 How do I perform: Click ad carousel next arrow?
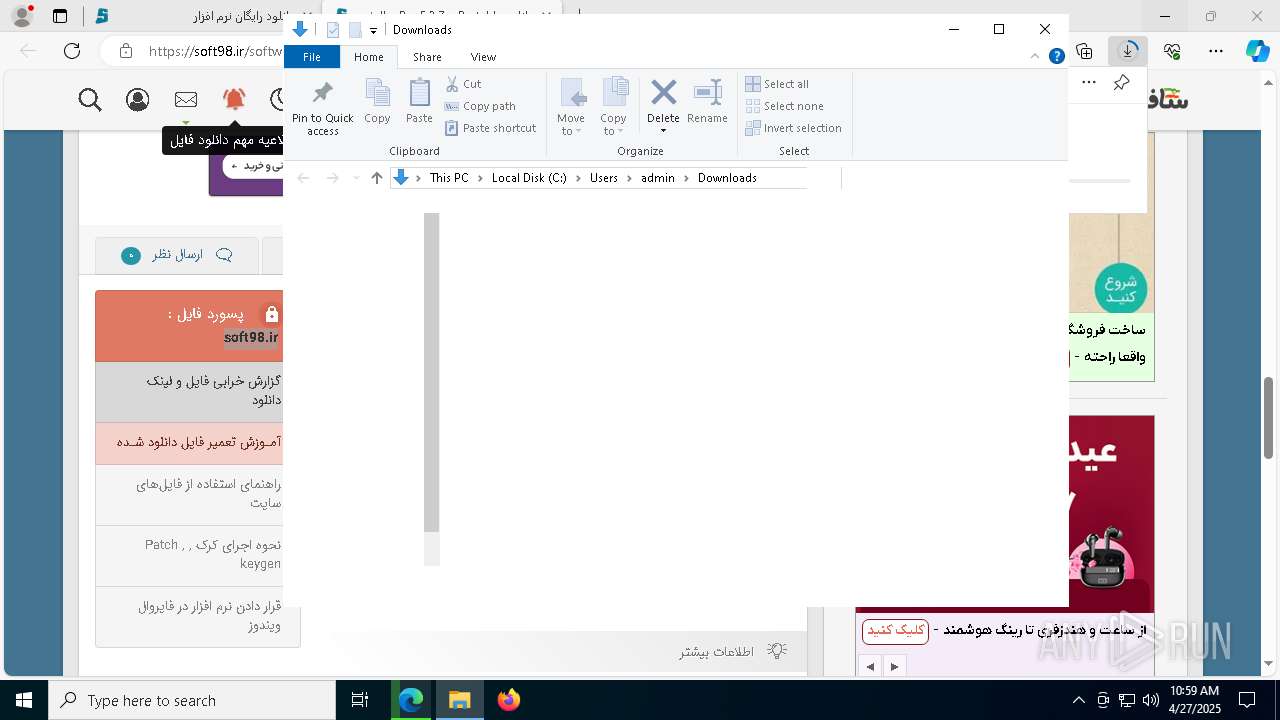pyautogui.click(x=894, y=666)
